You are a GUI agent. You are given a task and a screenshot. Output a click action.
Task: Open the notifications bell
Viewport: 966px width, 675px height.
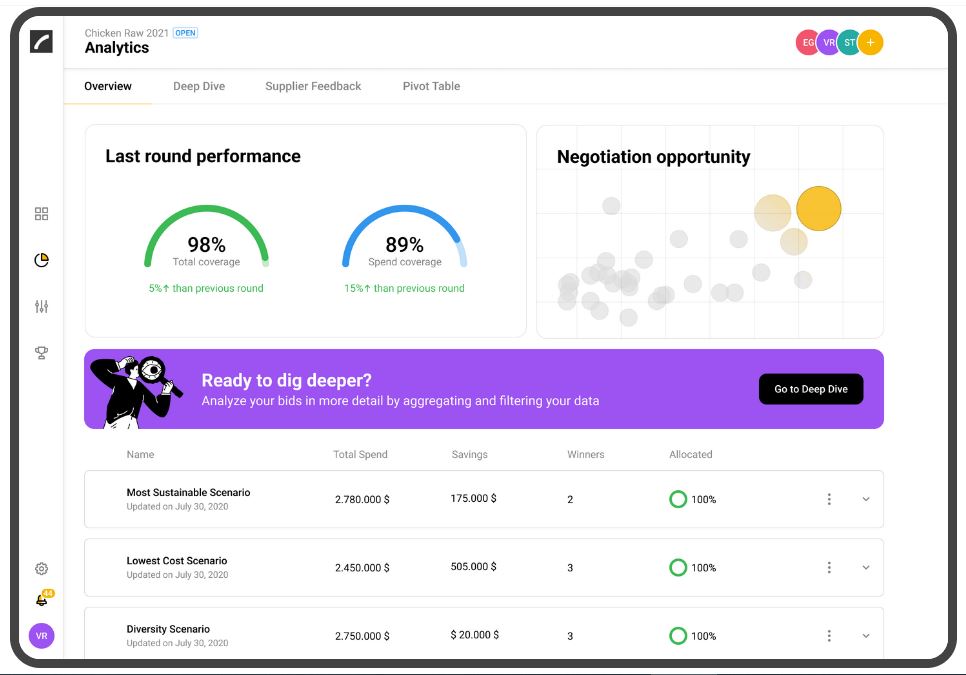point(41,600)
